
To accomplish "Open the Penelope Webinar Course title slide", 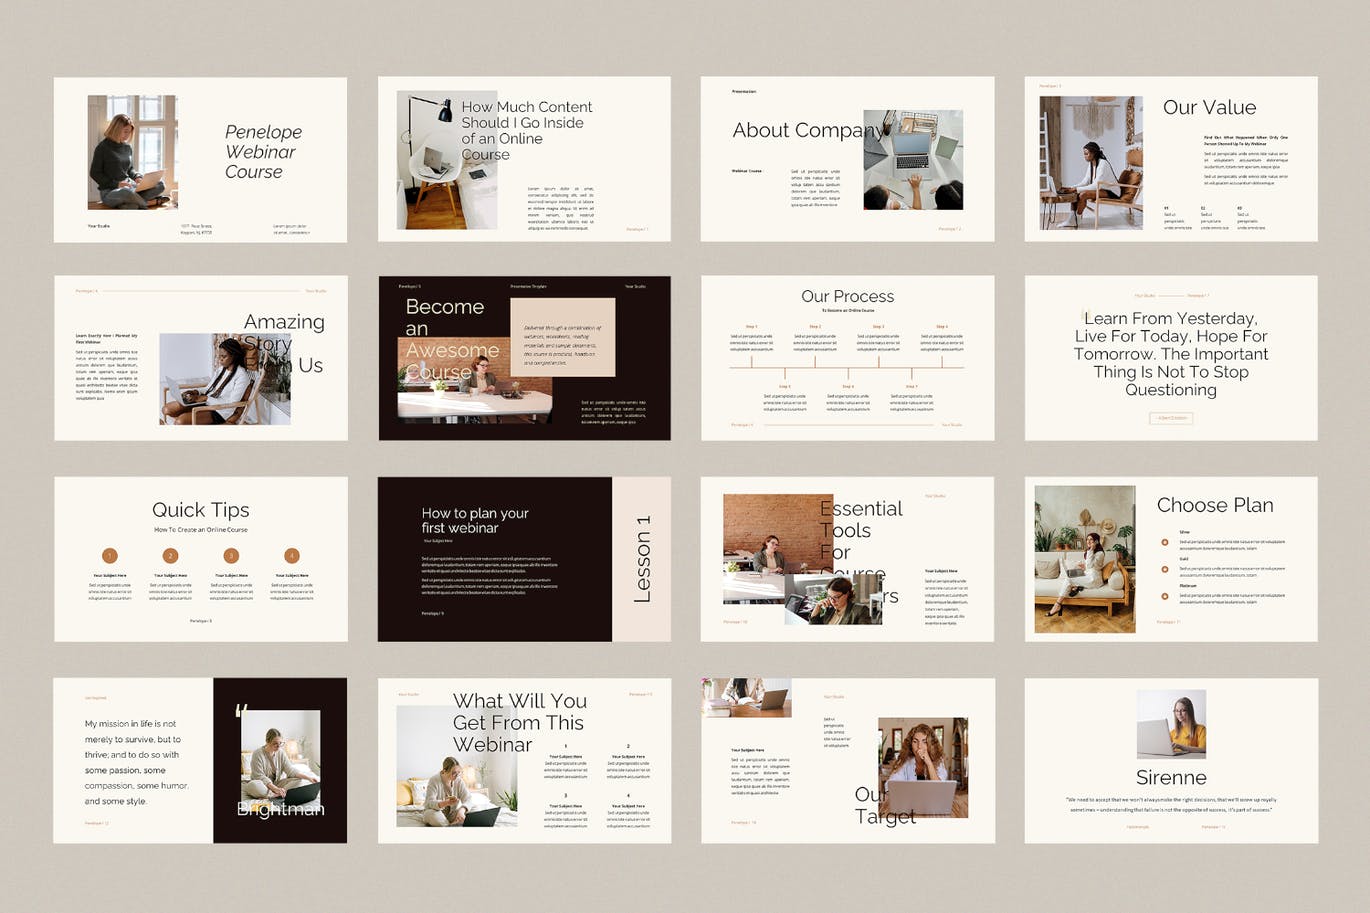I will pos(200,159).
